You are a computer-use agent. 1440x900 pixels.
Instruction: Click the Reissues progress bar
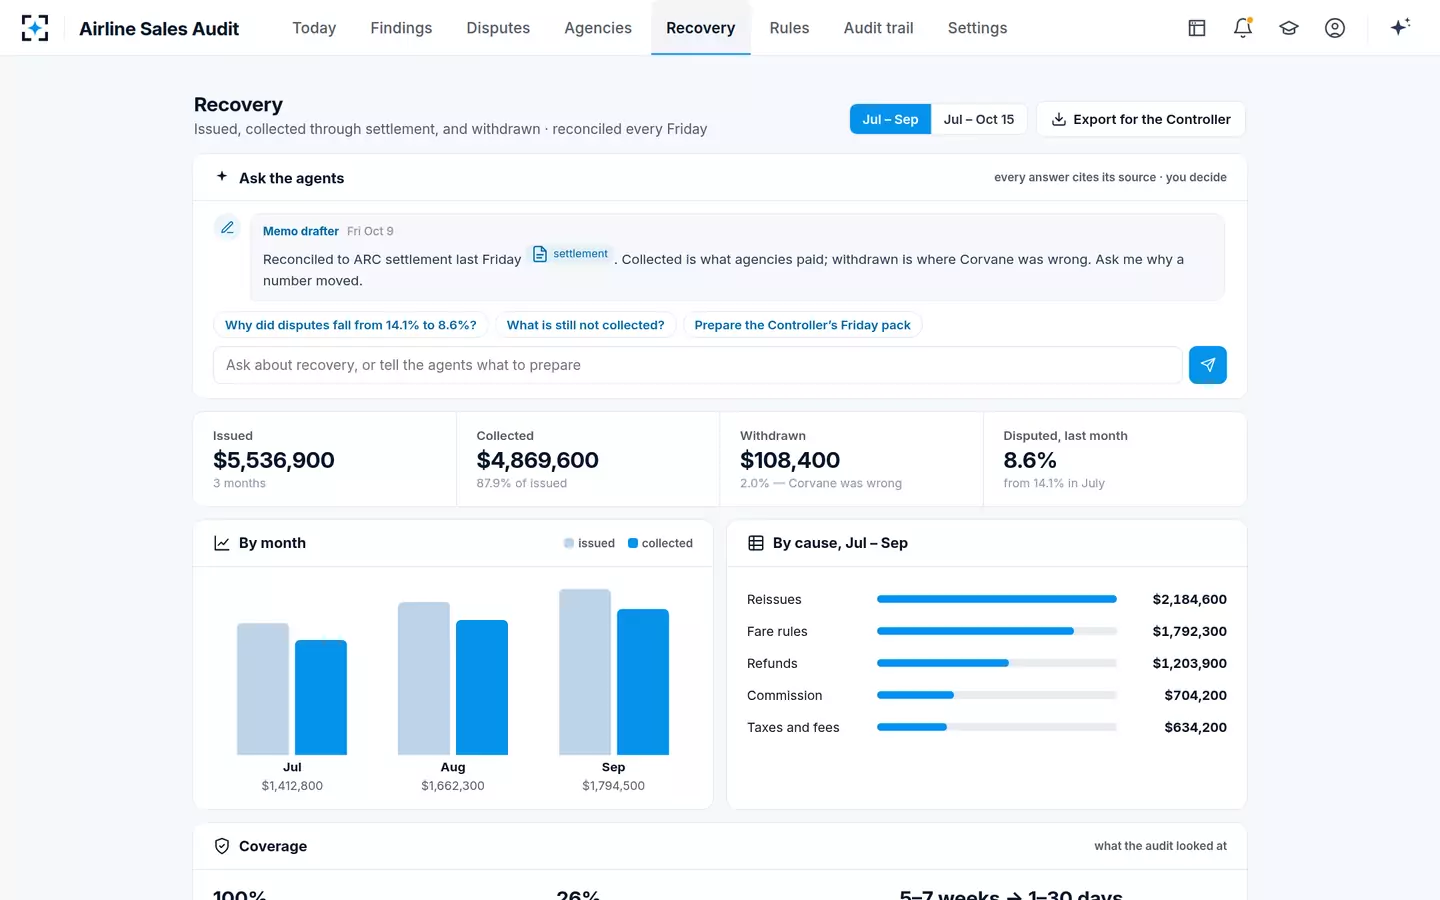pos(997,599)
